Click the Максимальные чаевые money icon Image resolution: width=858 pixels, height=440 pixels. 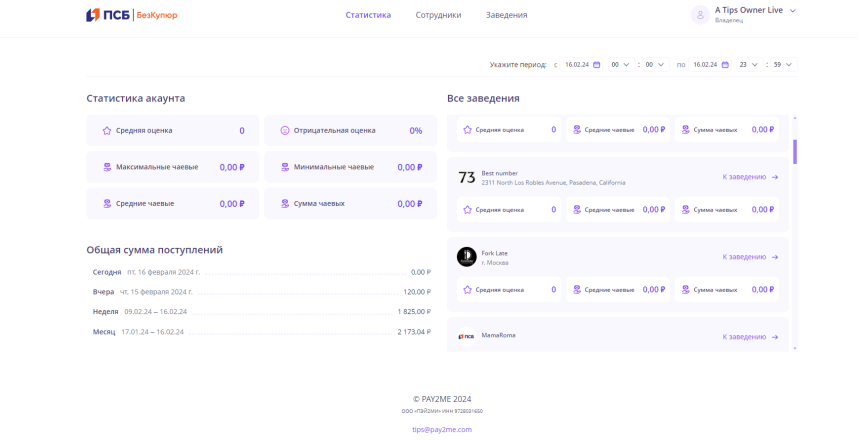coord(107,167)
